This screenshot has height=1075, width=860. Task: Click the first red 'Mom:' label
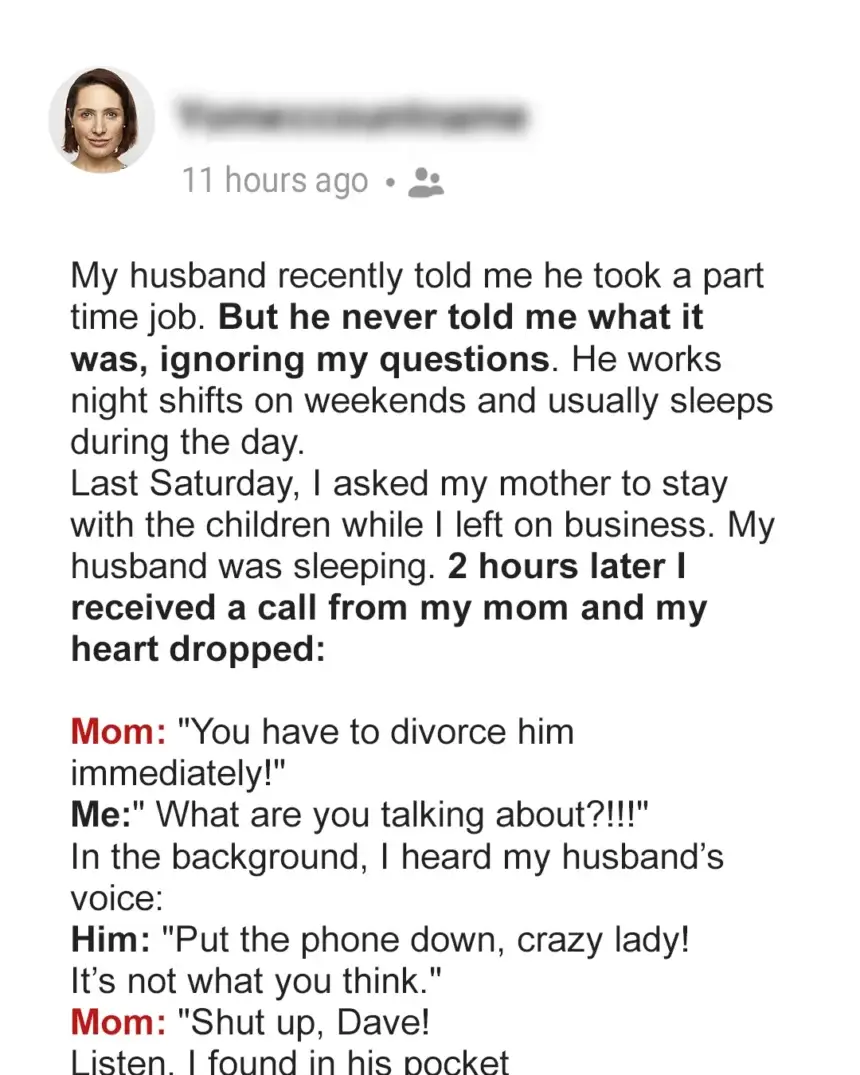coord(118,732)
